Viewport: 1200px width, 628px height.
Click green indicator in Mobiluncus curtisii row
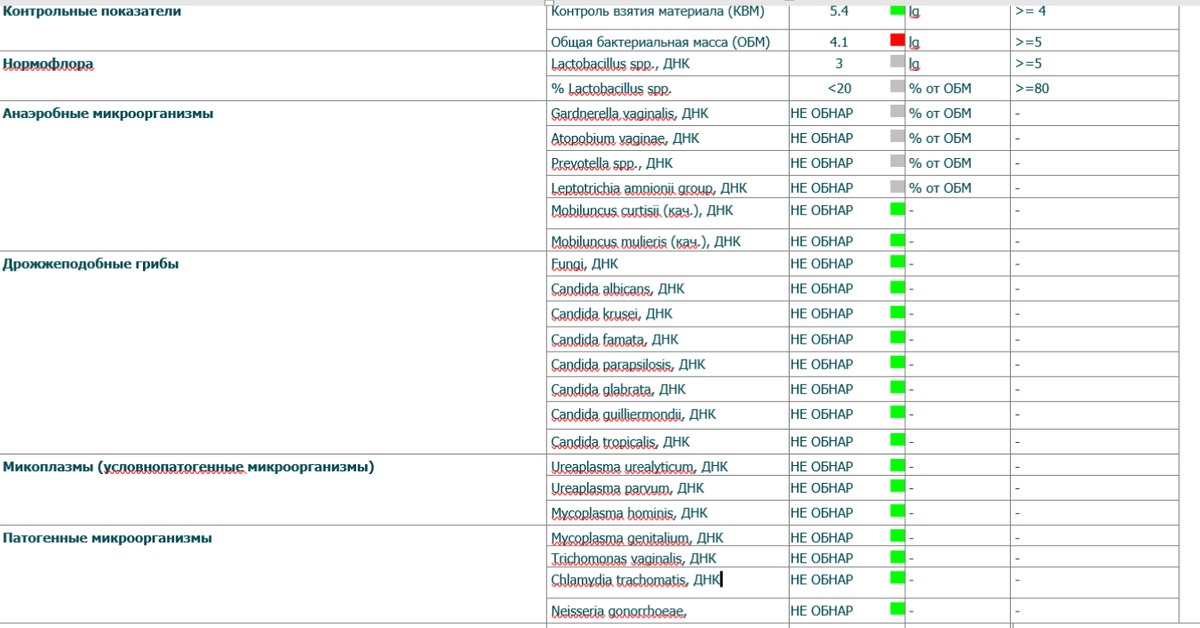click(897, 208)
